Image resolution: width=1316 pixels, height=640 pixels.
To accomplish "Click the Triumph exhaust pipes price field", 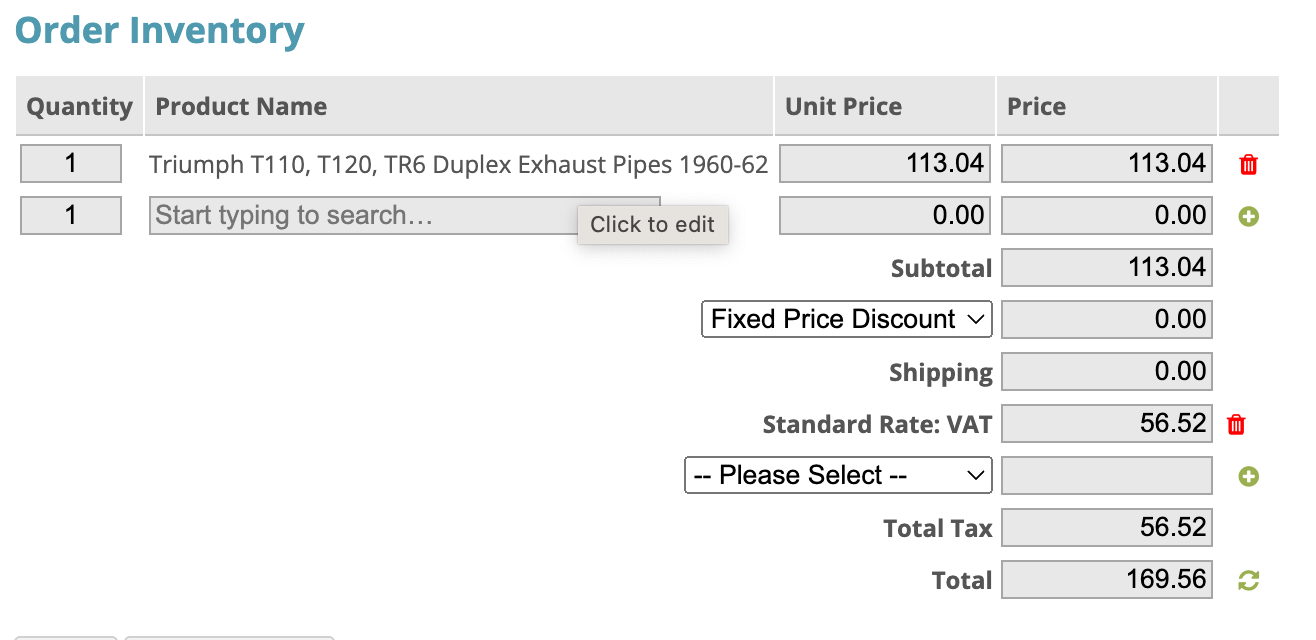I will click(1106, 164).
